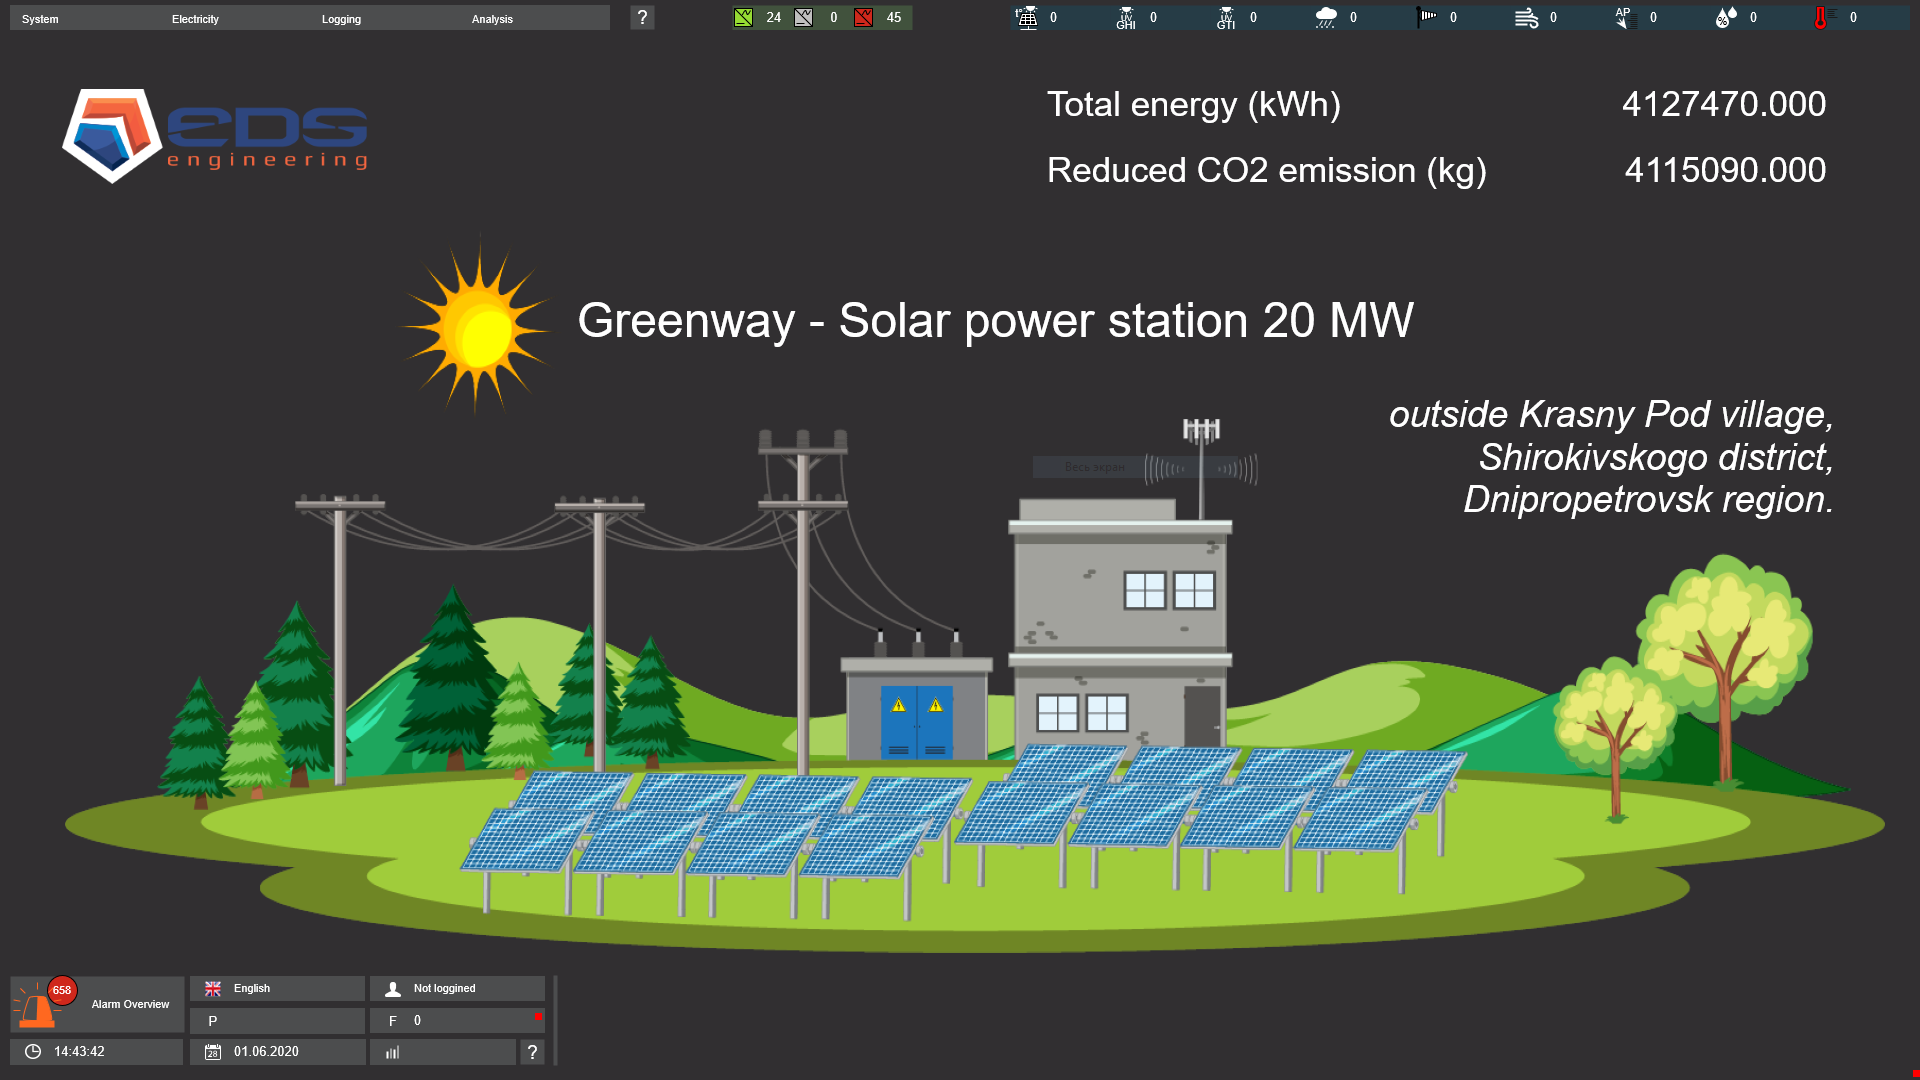This screenshot has width=1920, height=1080.
Task: Click the green inverter status icon
Action: [x=743, y=17]
